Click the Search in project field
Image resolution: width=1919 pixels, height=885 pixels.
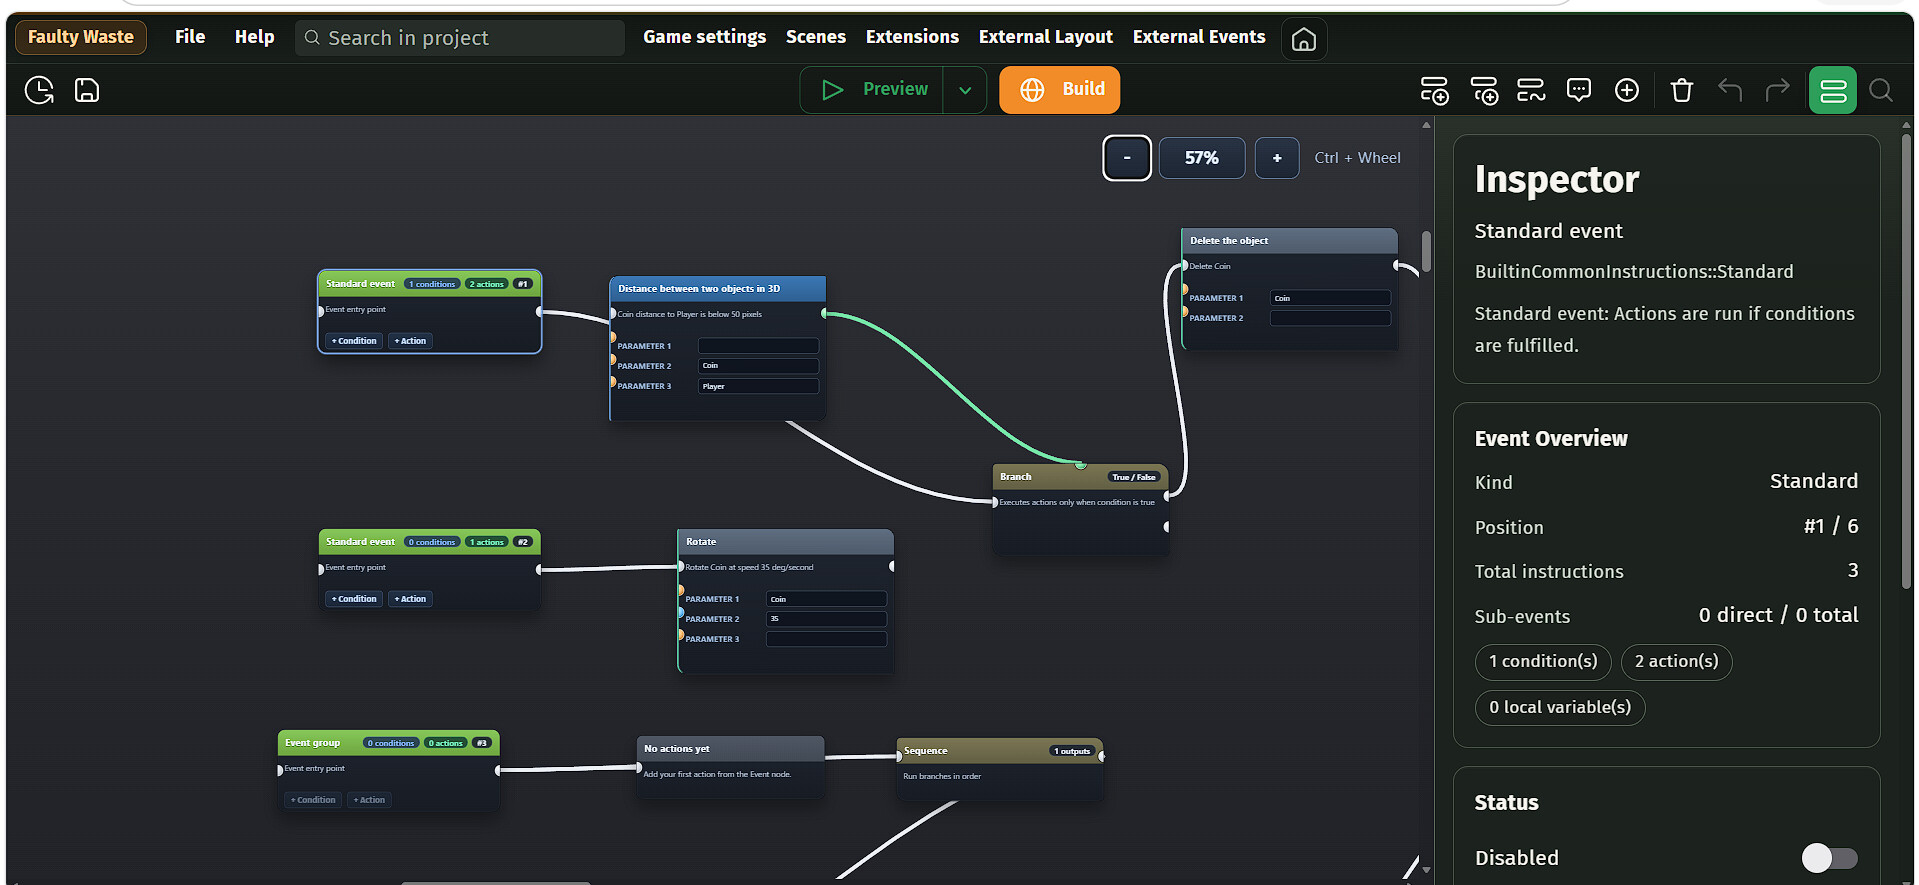coord(460,38)
